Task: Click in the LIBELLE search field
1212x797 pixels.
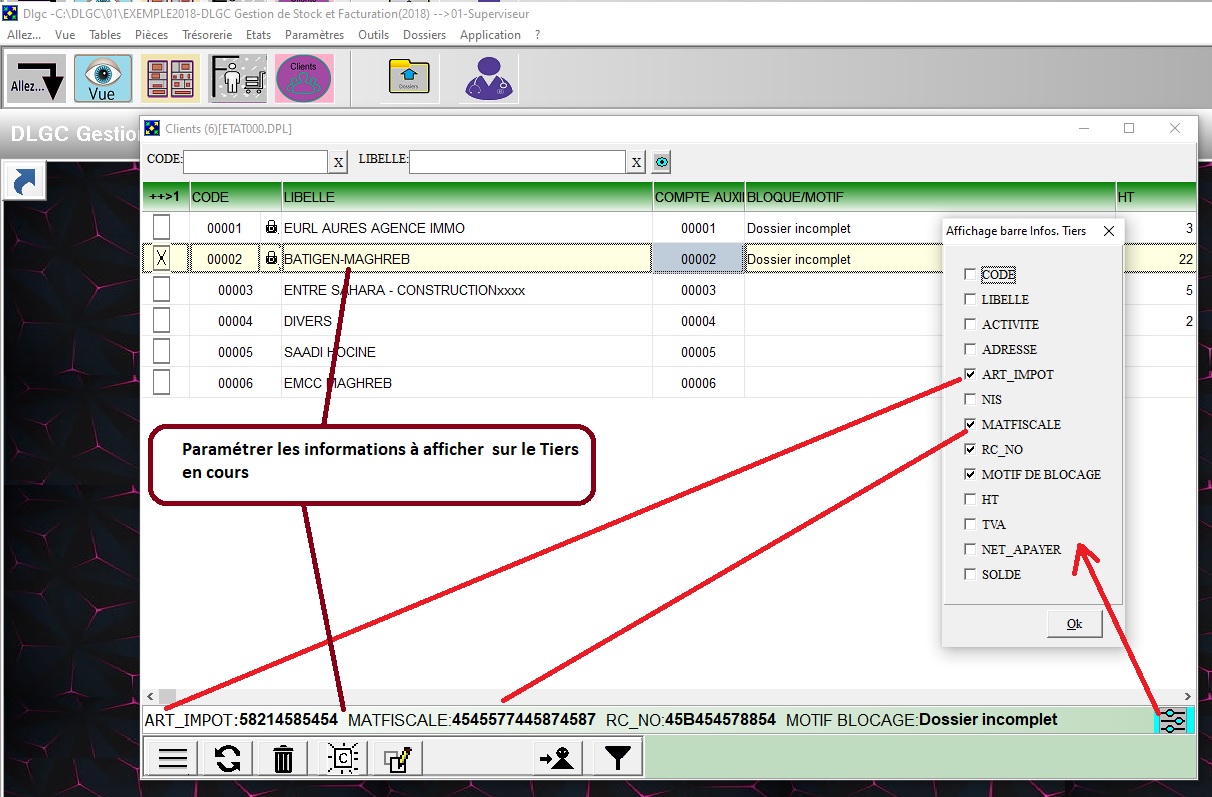Action: (517, 162)
